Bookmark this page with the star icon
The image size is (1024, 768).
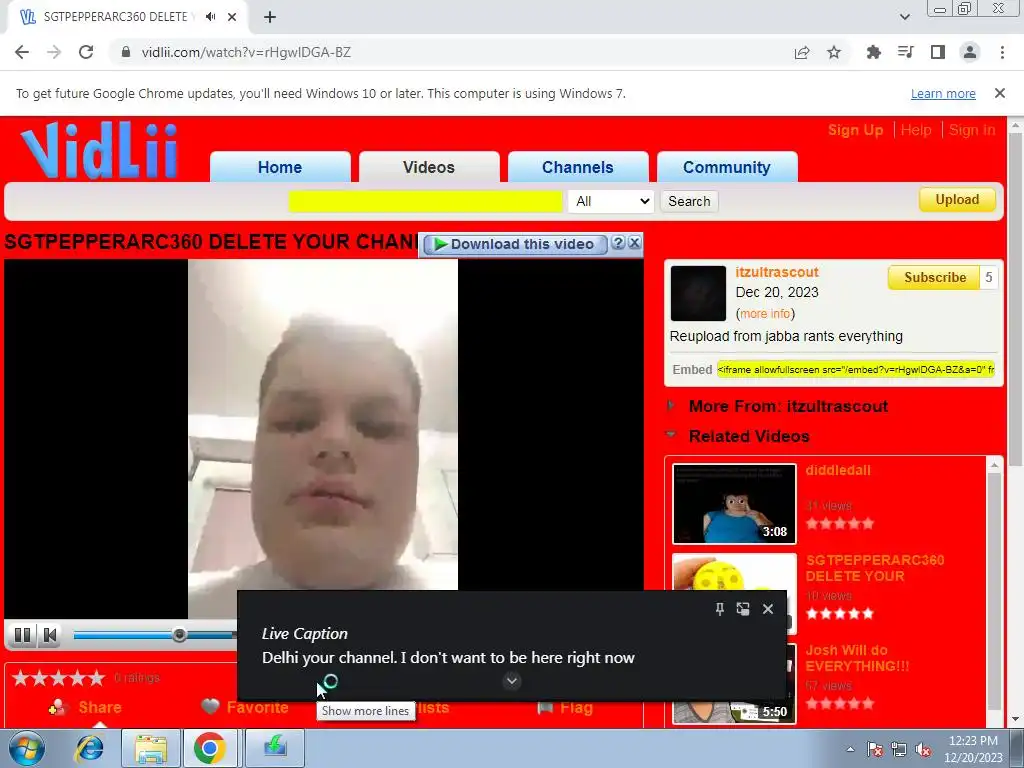click(834, 52)
